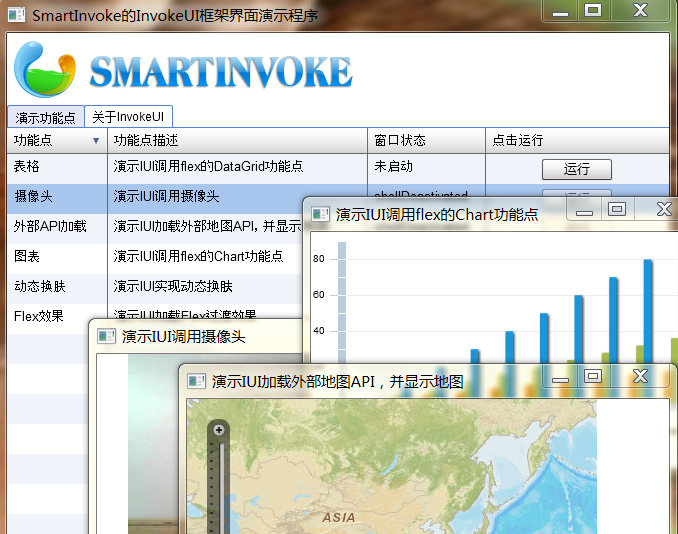Maximize the map demo window
Screen dimensions: 678x534
coord(593,377)
